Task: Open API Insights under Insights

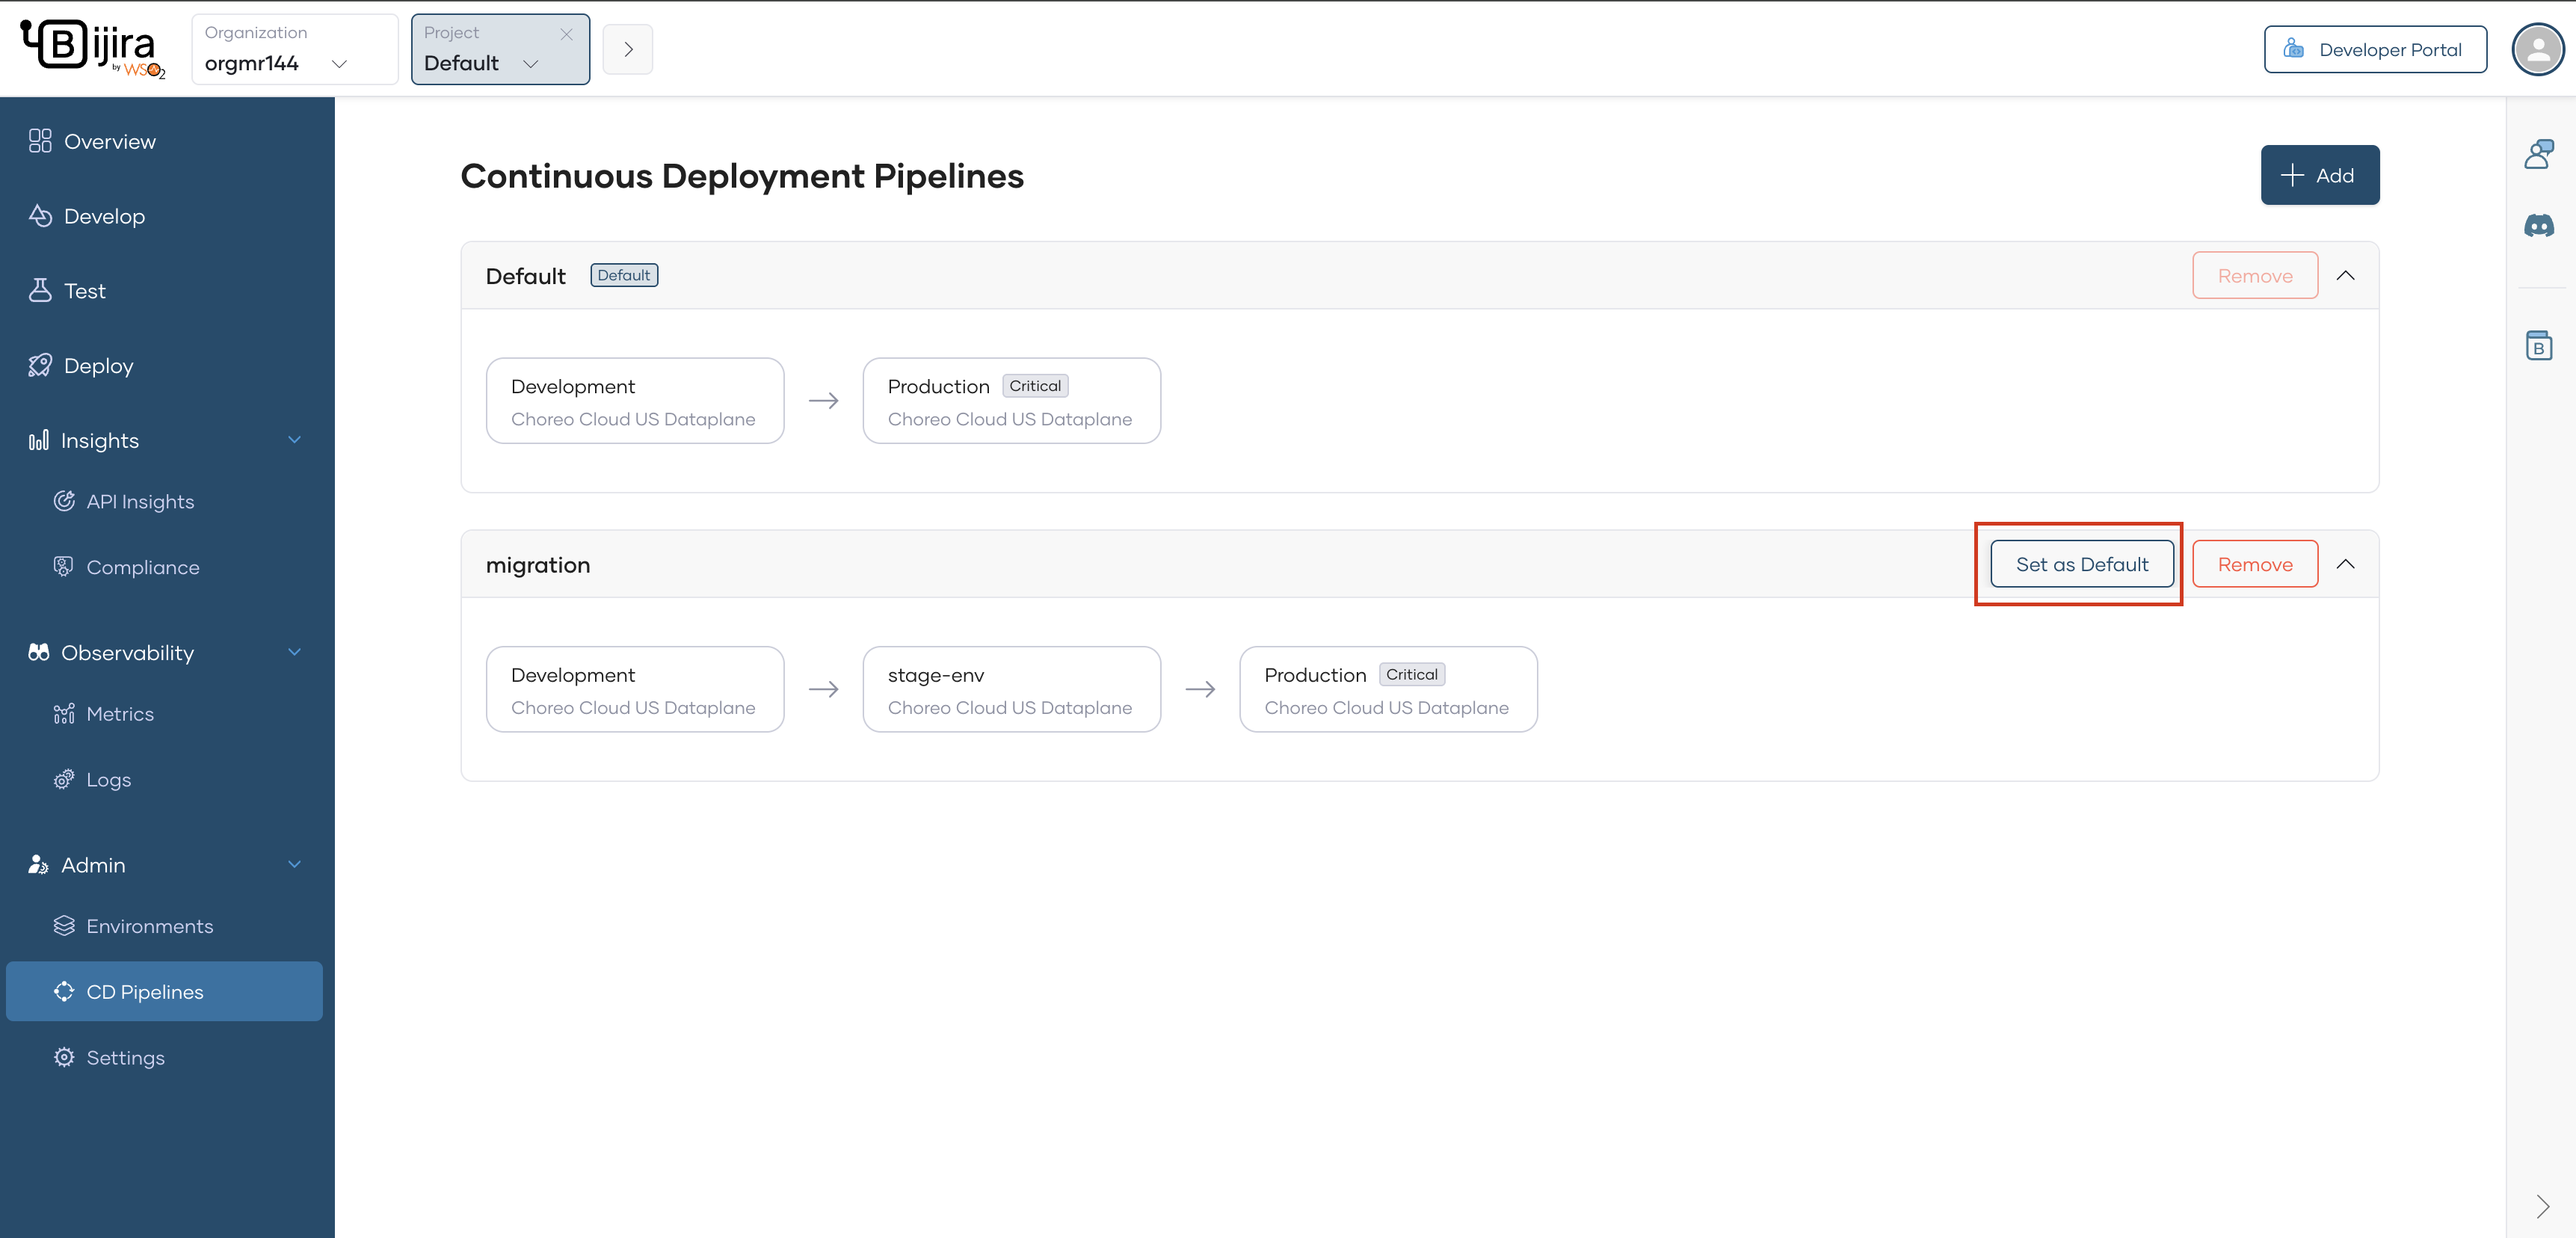Action: [140, 501]
